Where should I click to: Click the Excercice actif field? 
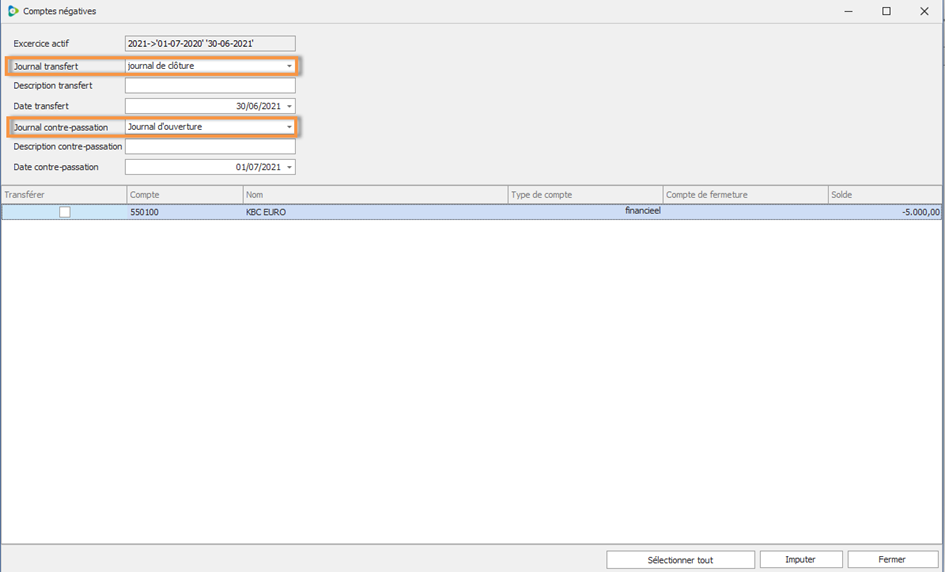[210, 43]
